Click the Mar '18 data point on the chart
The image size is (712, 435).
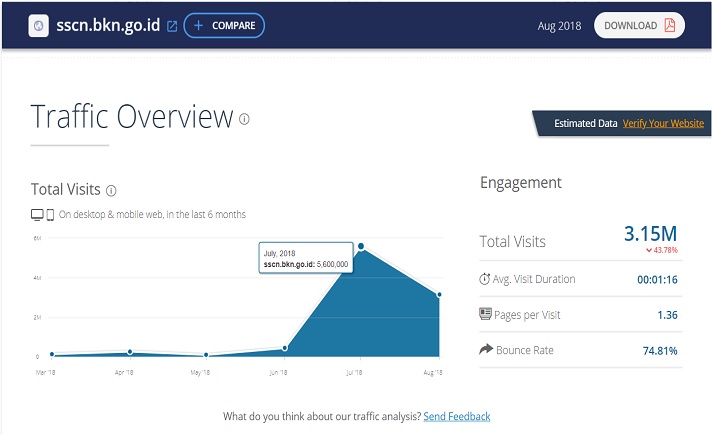pos(52,354)
